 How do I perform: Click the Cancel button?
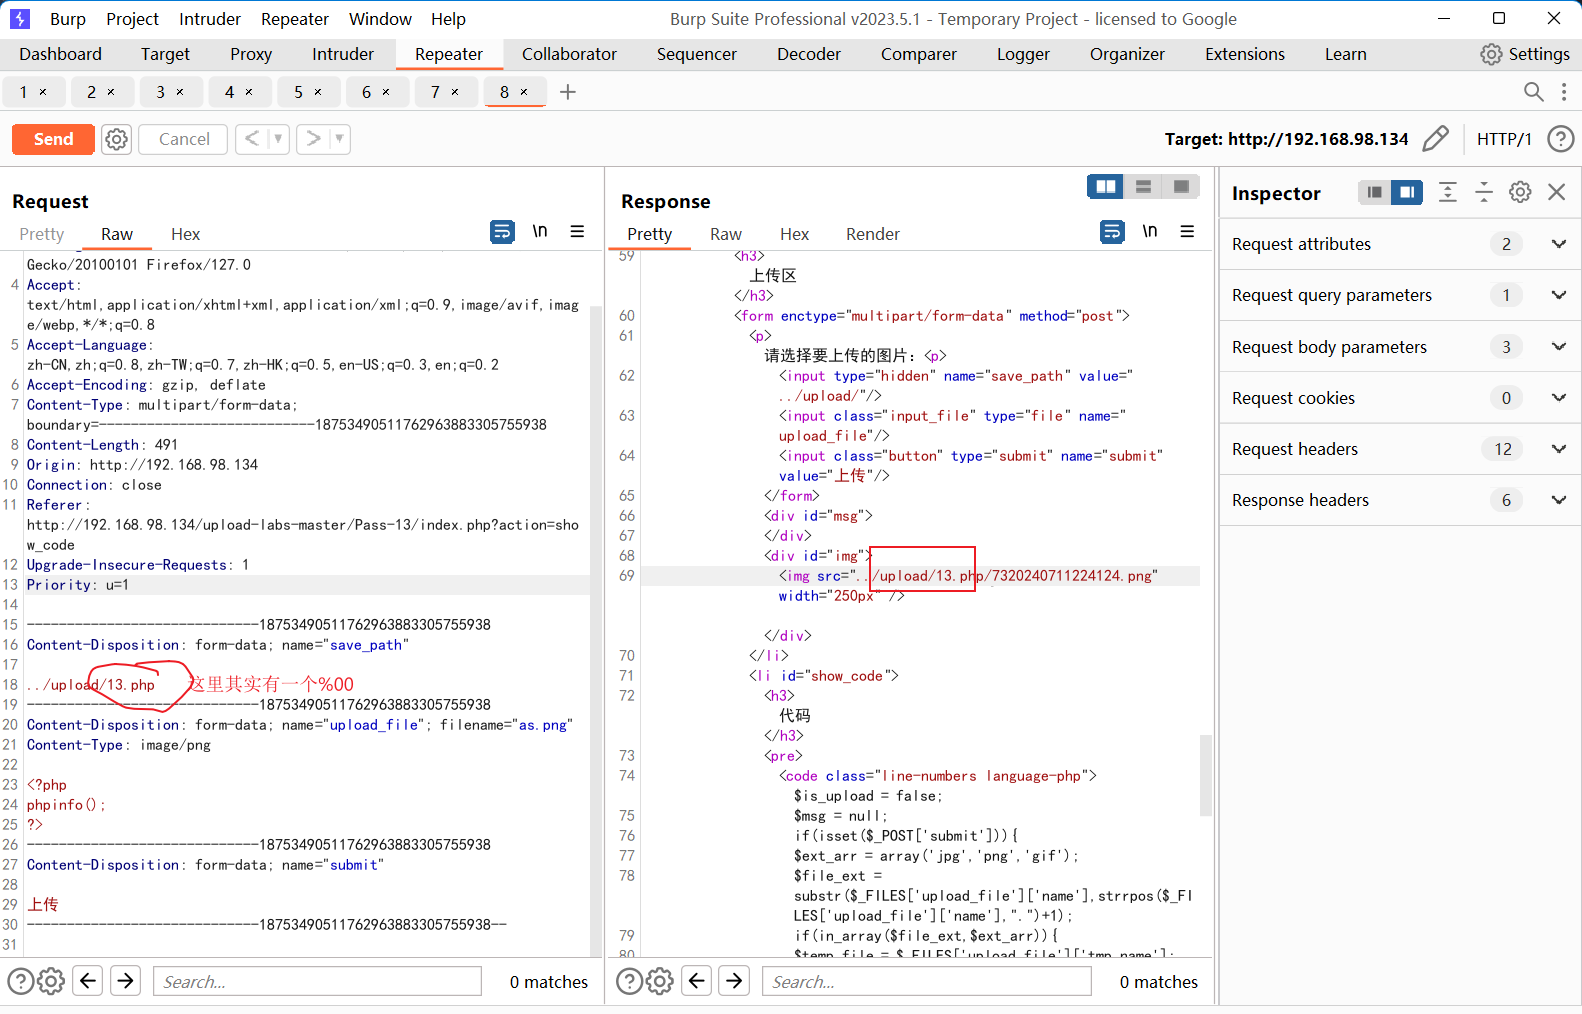(x=184, y=139)
